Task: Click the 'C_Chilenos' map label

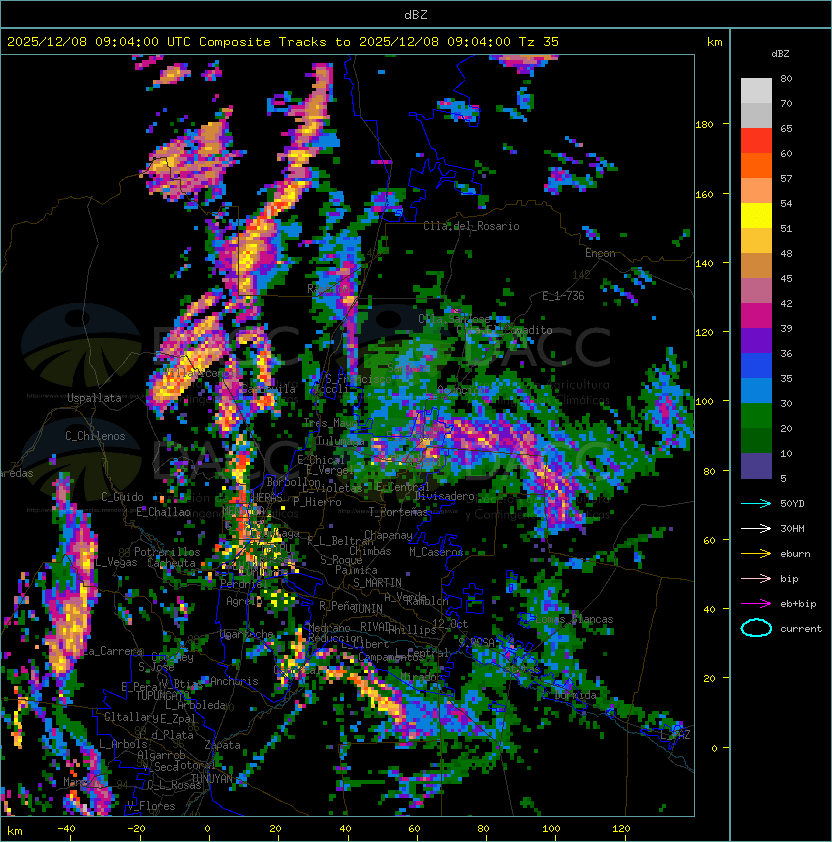Action: [x=95, y=436]
